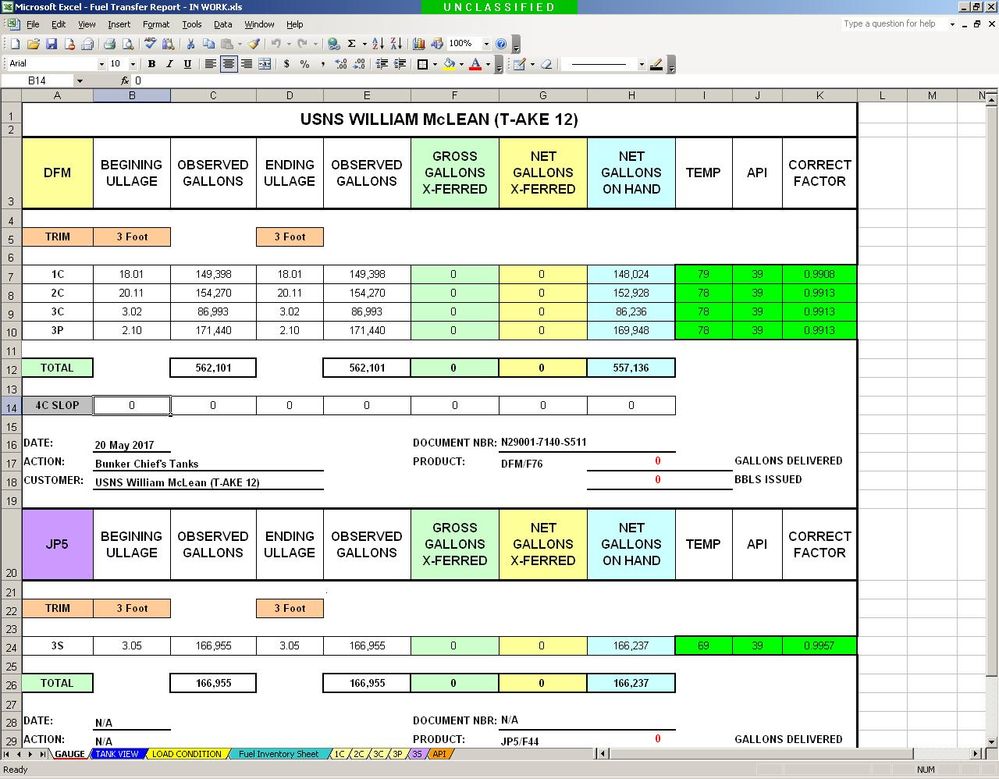Expand the Font Color dropdown arrow

point(487,64)
